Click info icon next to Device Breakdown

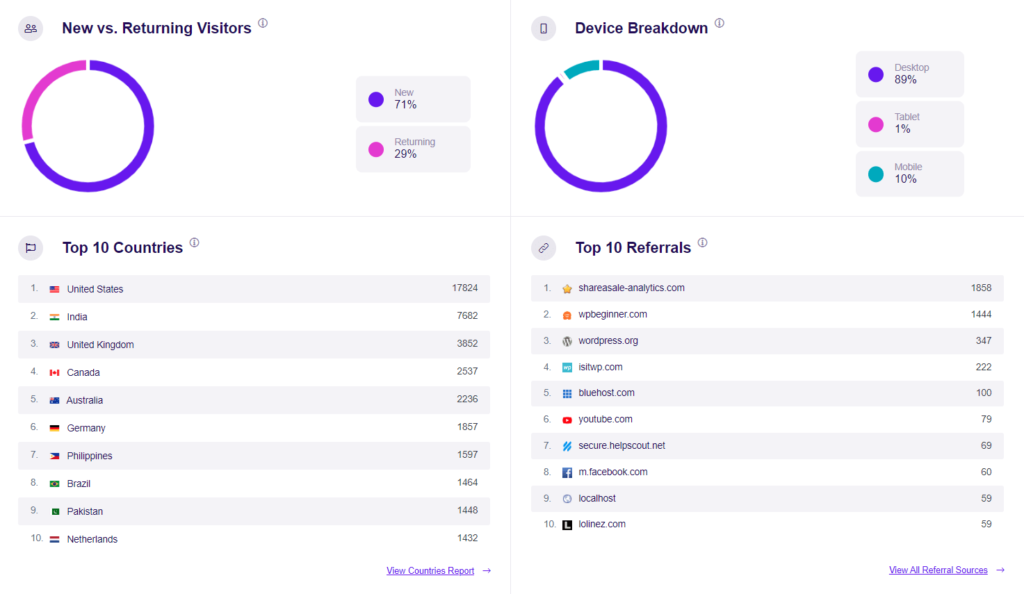pos(719,23)
